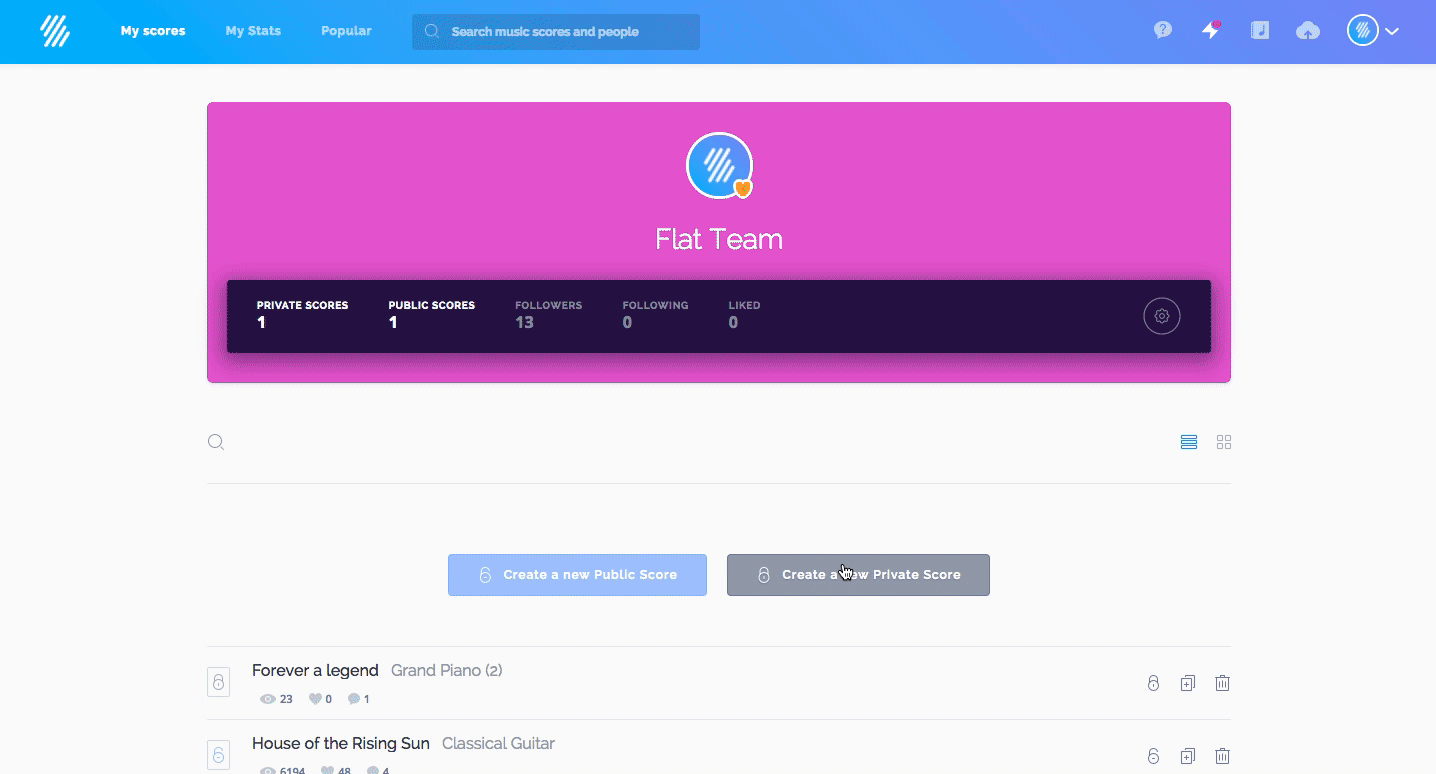Open the help question-mark icon
Image resolution: width=1436 pixels, height=774 pixels.
(x=1162, y=30)
